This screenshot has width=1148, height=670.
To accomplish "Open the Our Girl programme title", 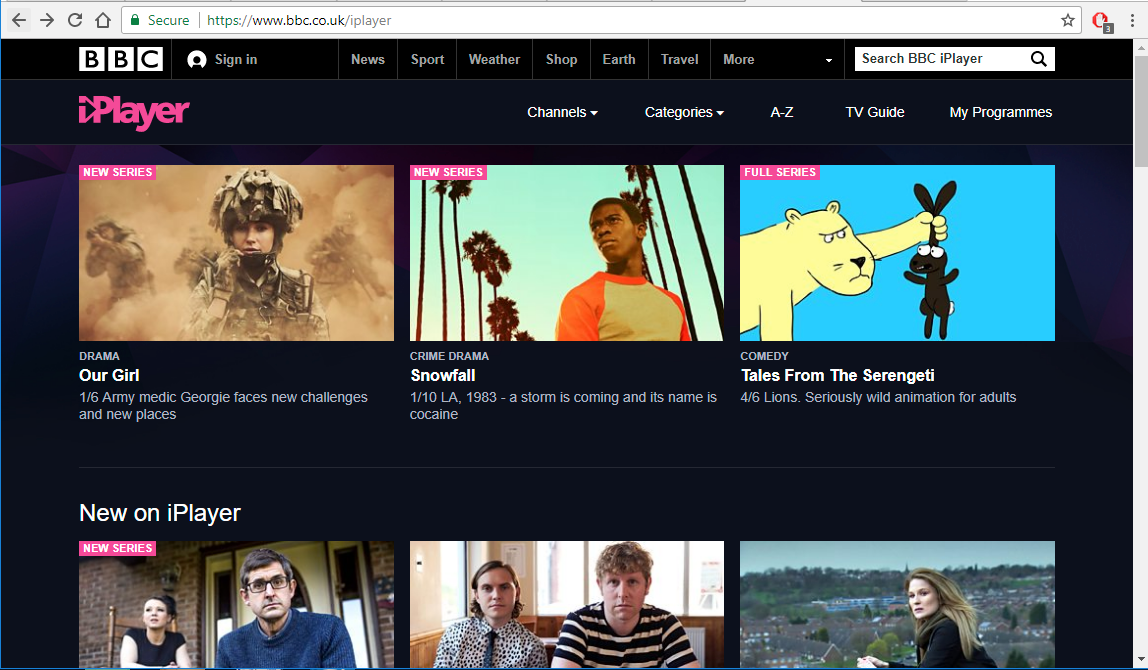I will [x=109, y=375].
